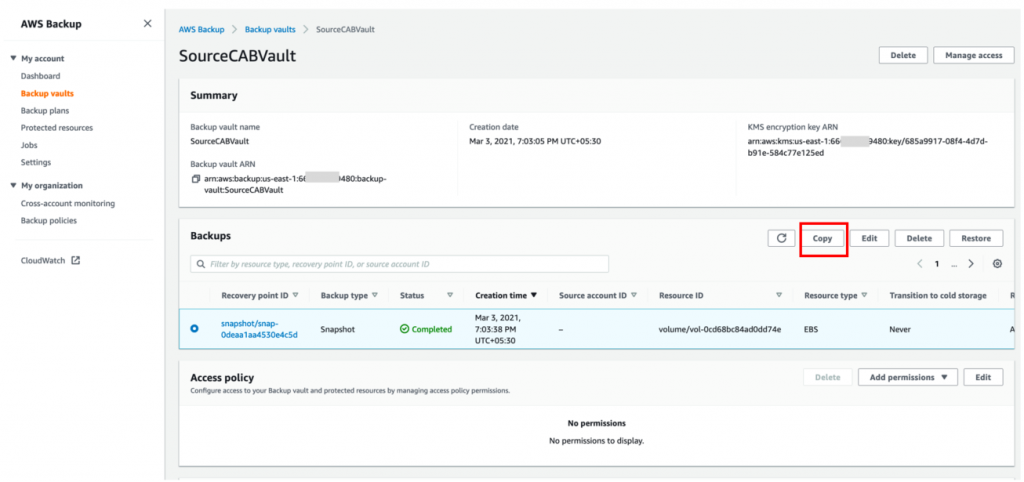The image size is (1024, 482).
Task: Select page 1 in the pagination
Action: 936,264
